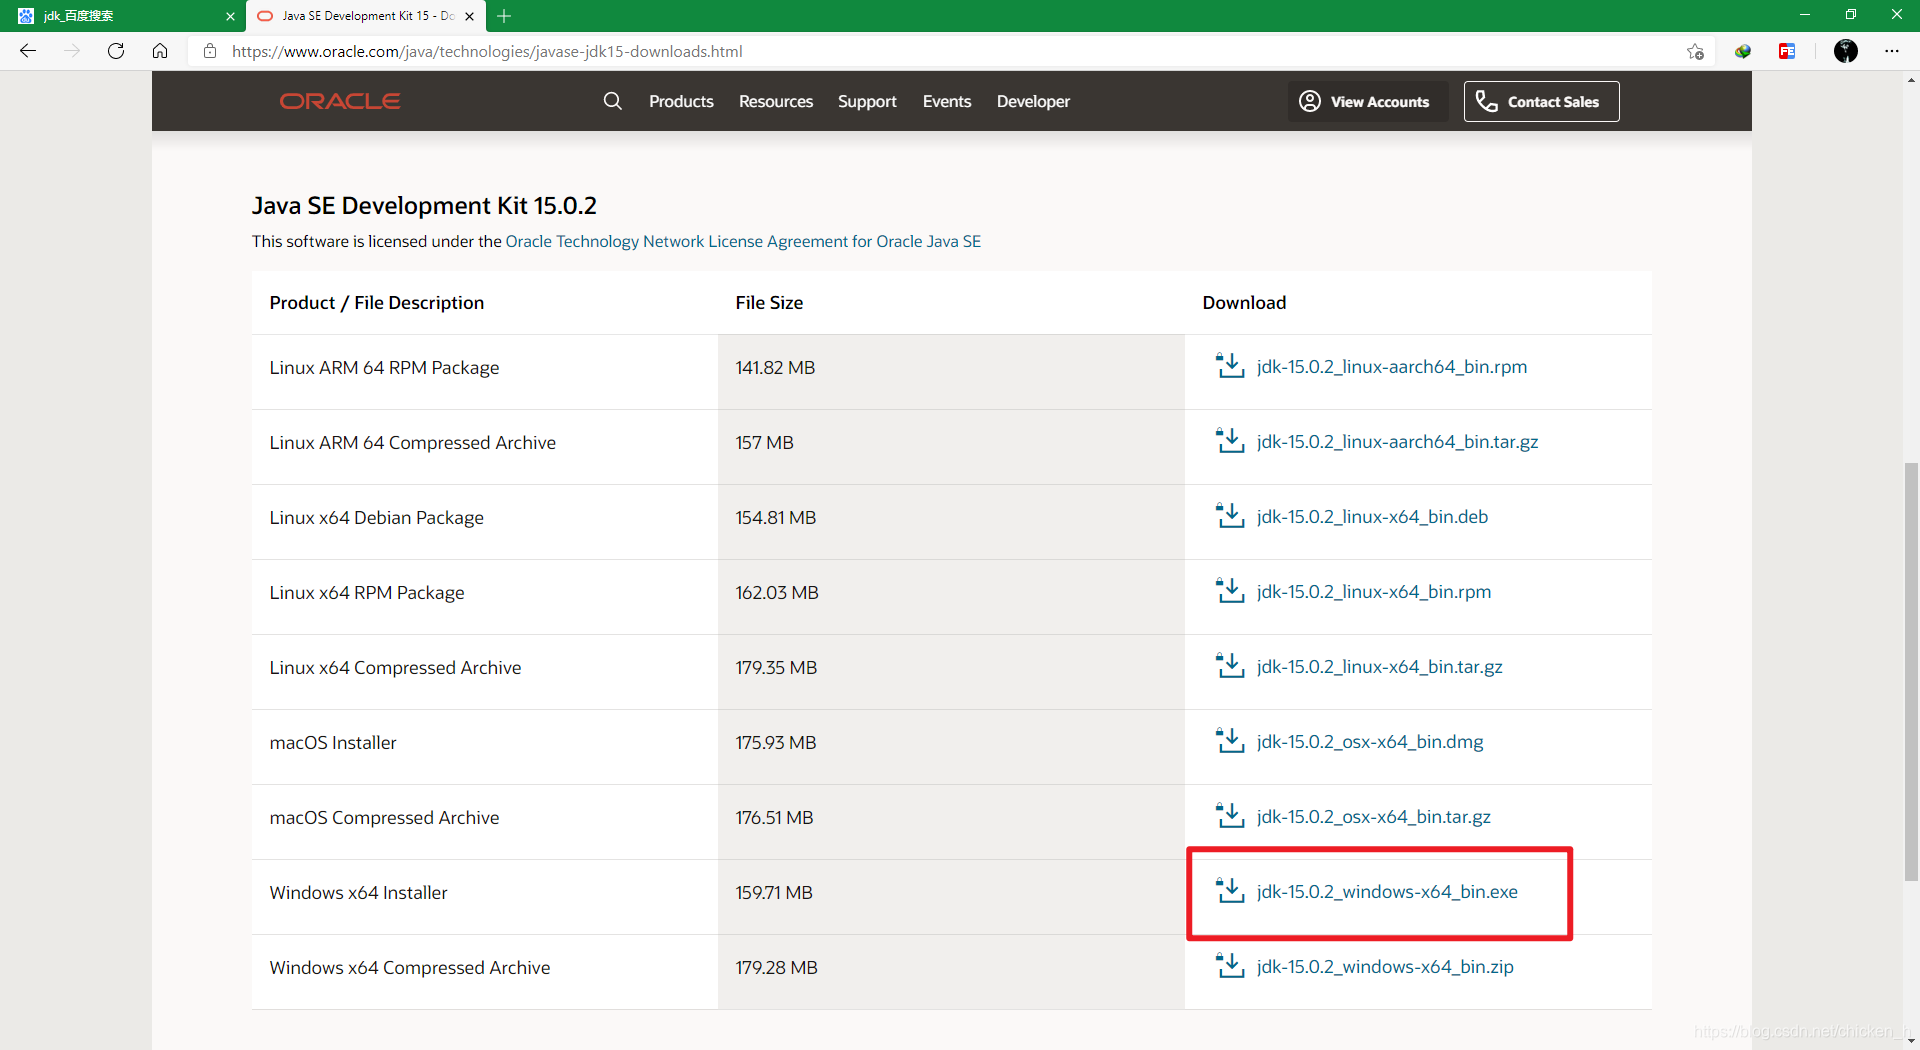1920x1050 pixels.
Task: Click the browser back arrow
Action: 28,51
